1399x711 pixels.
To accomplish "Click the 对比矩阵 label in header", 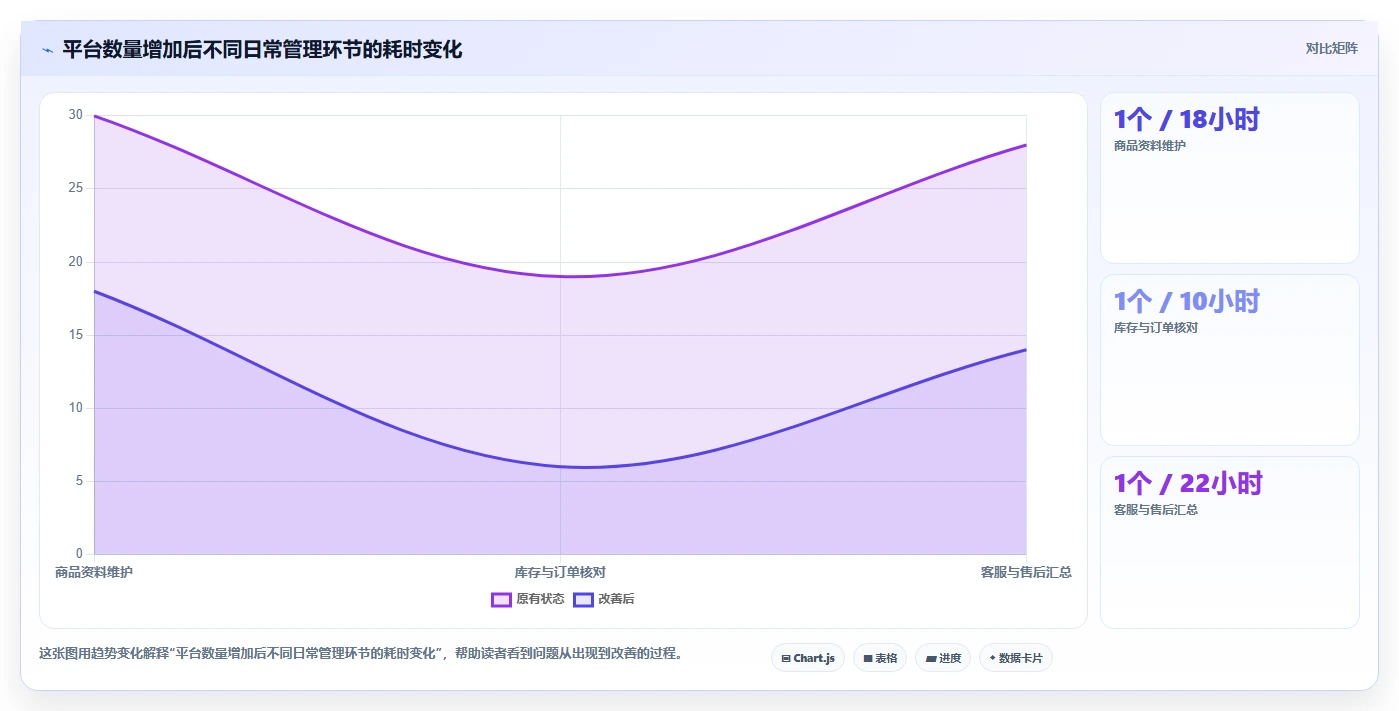I will point(1331,48).
